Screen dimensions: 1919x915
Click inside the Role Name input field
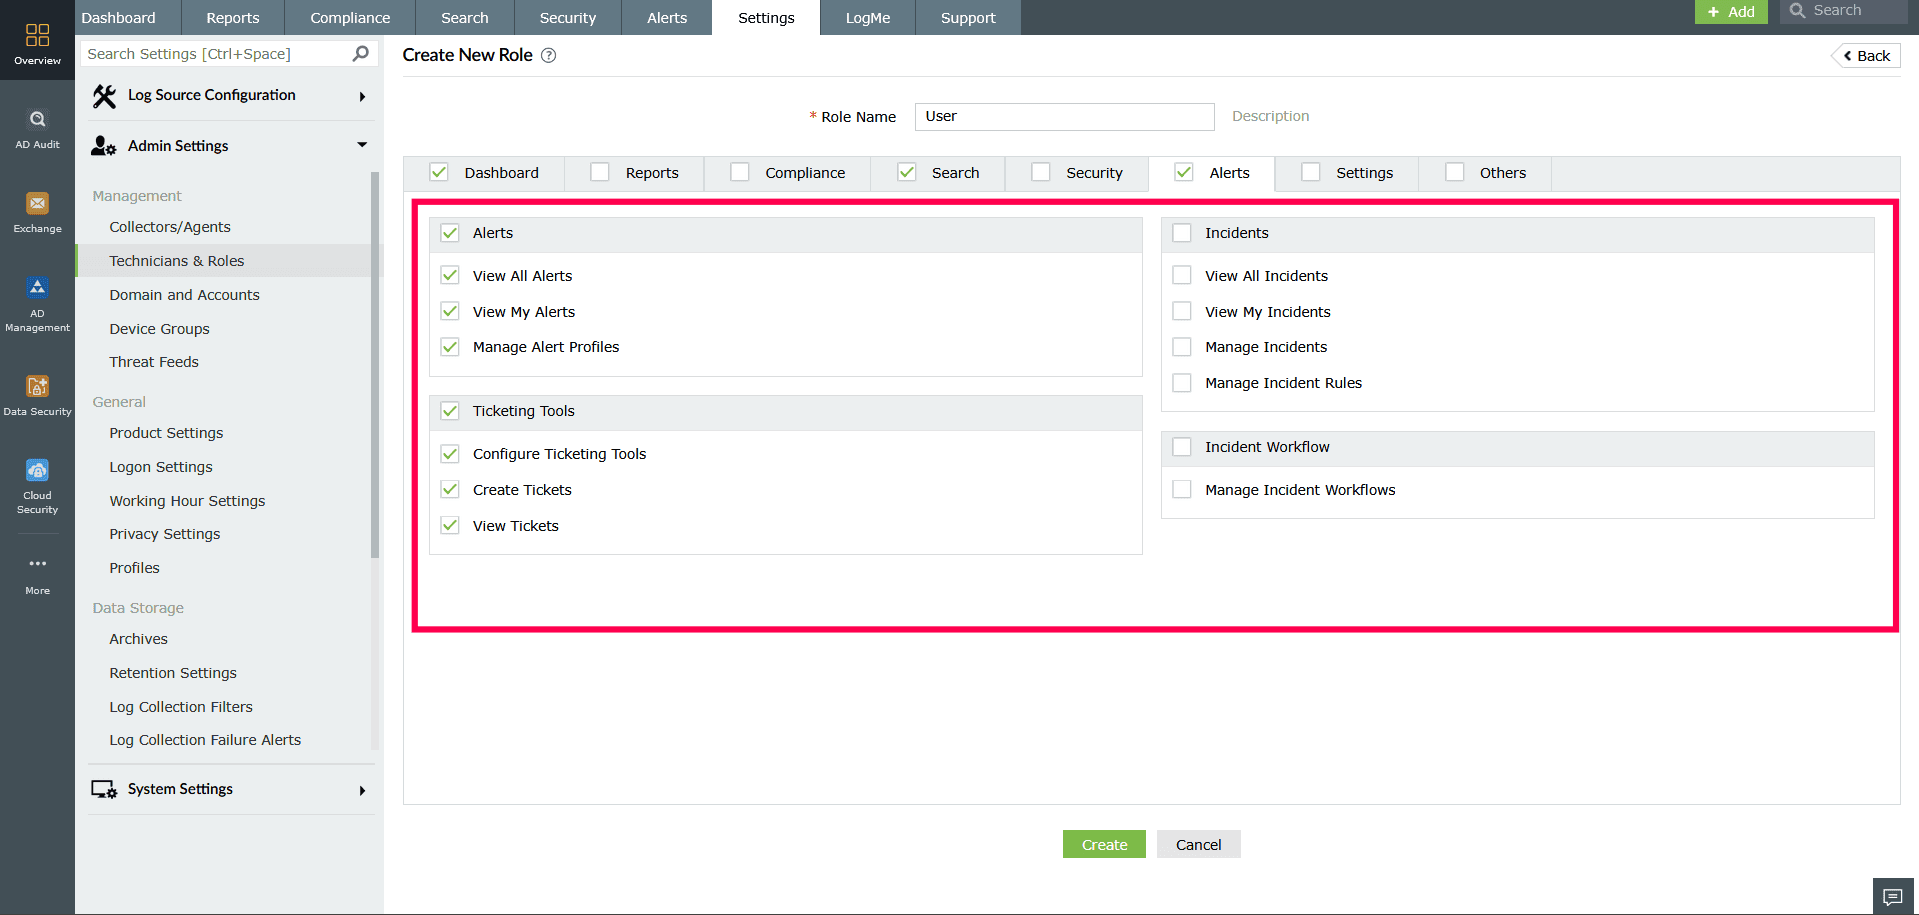click(1063, 116)
